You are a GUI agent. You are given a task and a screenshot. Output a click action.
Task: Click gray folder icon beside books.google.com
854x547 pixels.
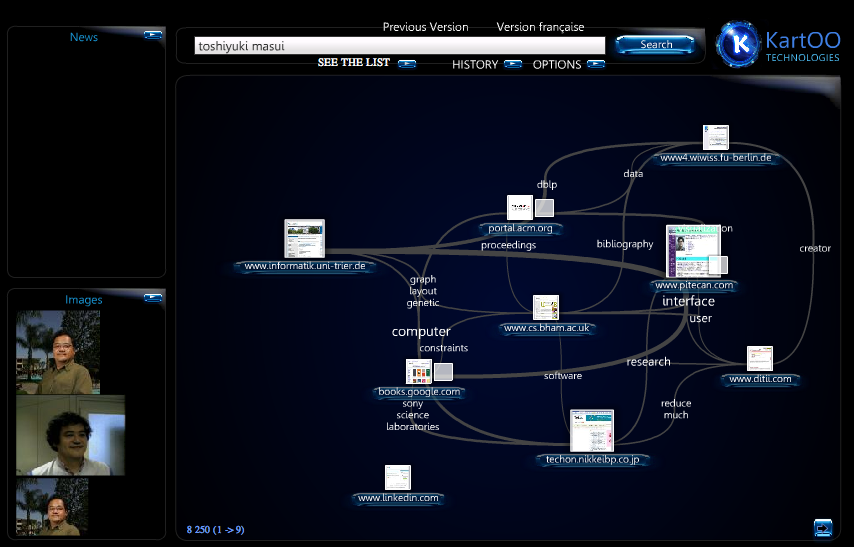(x=443, y=372)
